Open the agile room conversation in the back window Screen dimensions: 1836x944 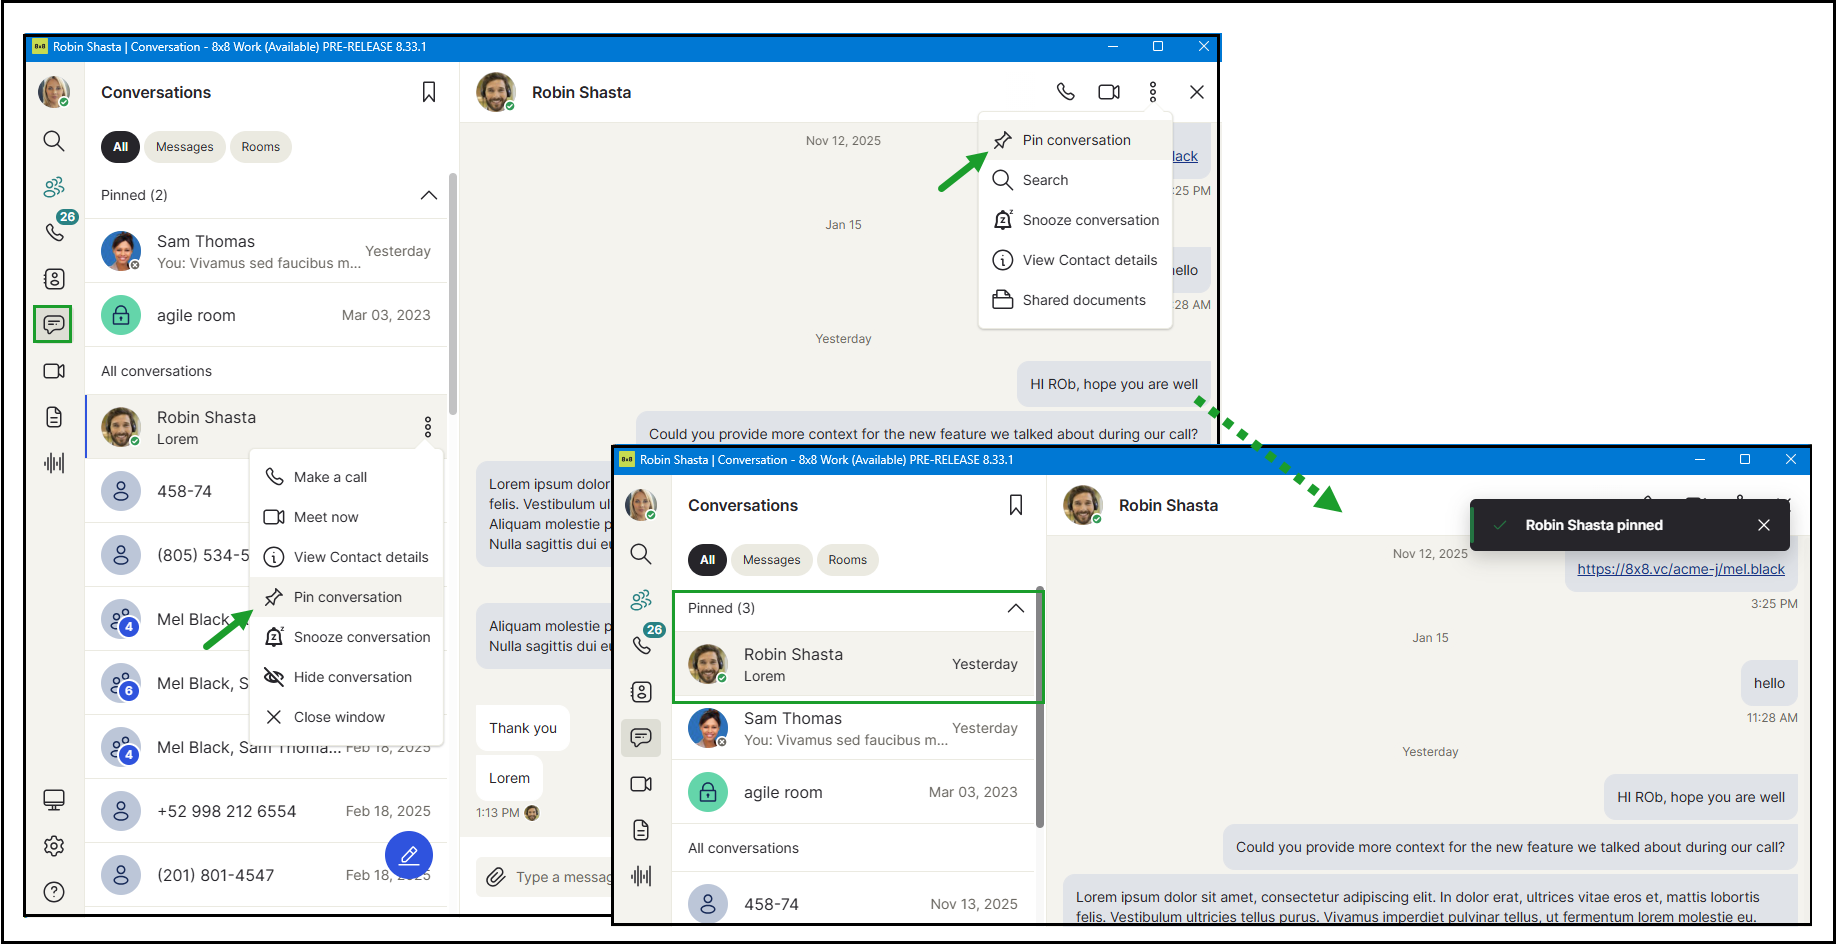pos(266,315)
